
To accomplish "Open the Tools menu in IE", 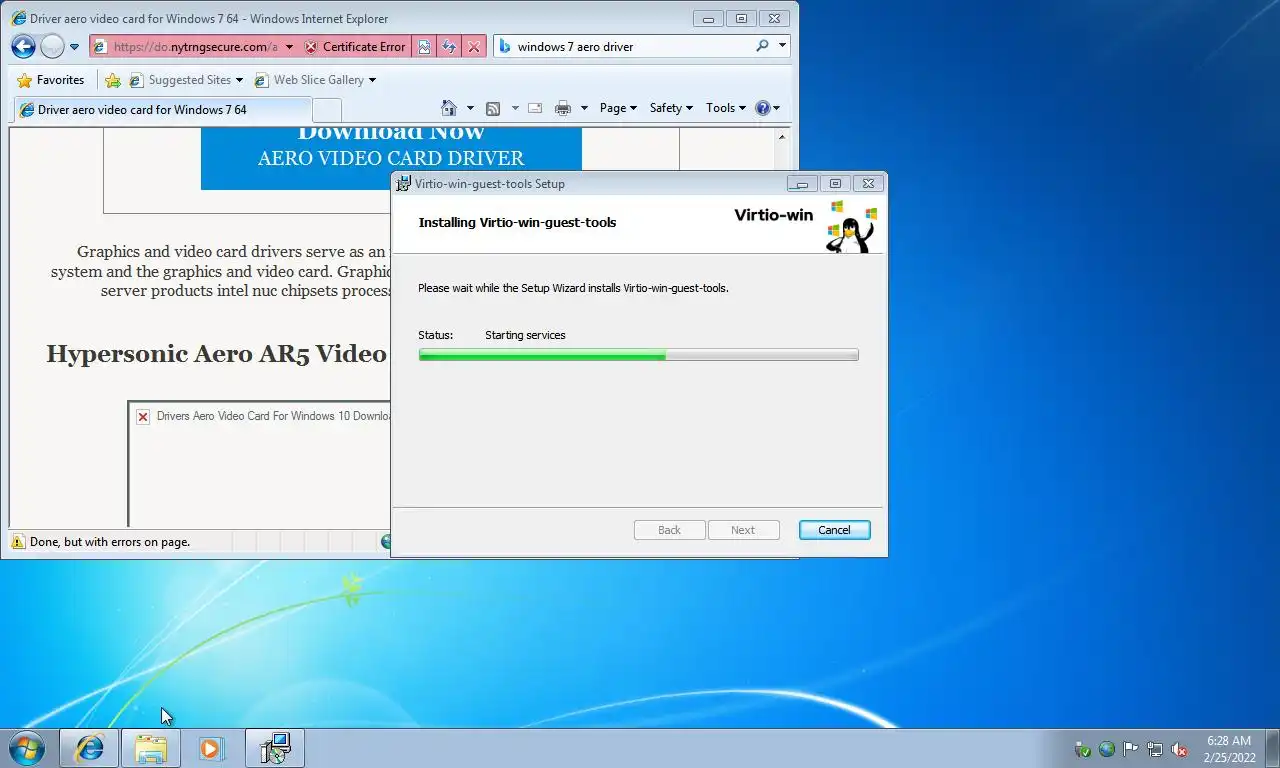I will pos(726,108).
